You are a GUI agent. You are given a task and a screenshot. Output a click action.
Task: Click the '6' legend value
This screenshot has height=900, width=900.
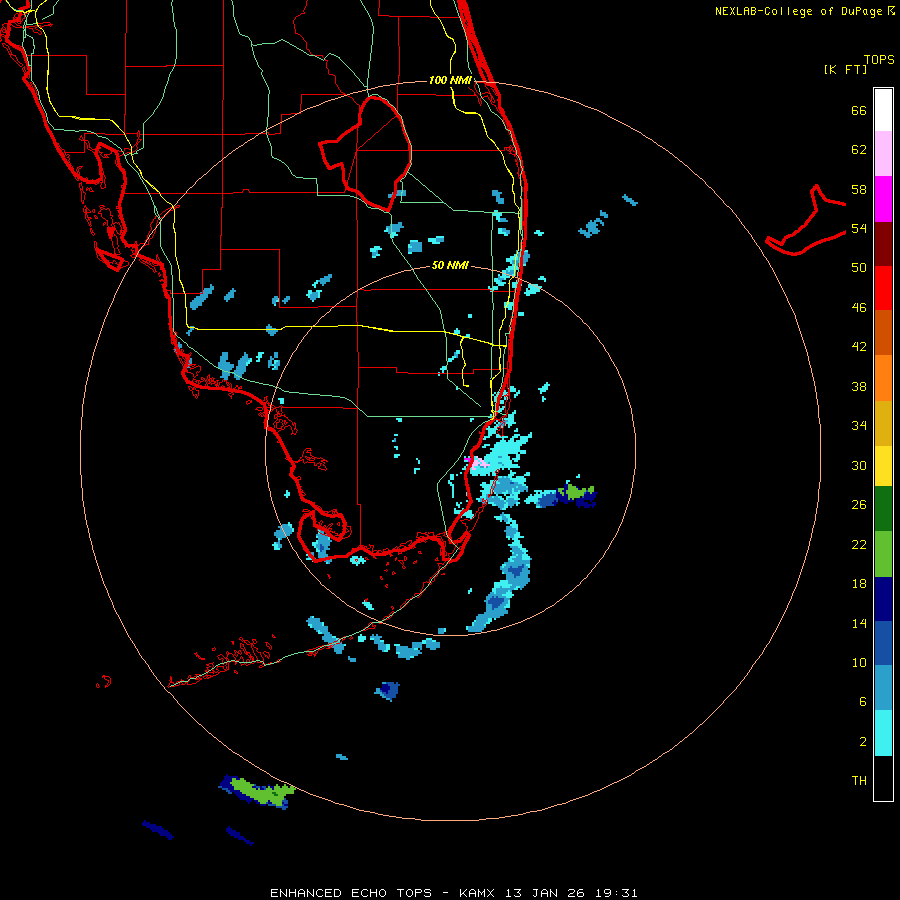(x=863, y=702)
